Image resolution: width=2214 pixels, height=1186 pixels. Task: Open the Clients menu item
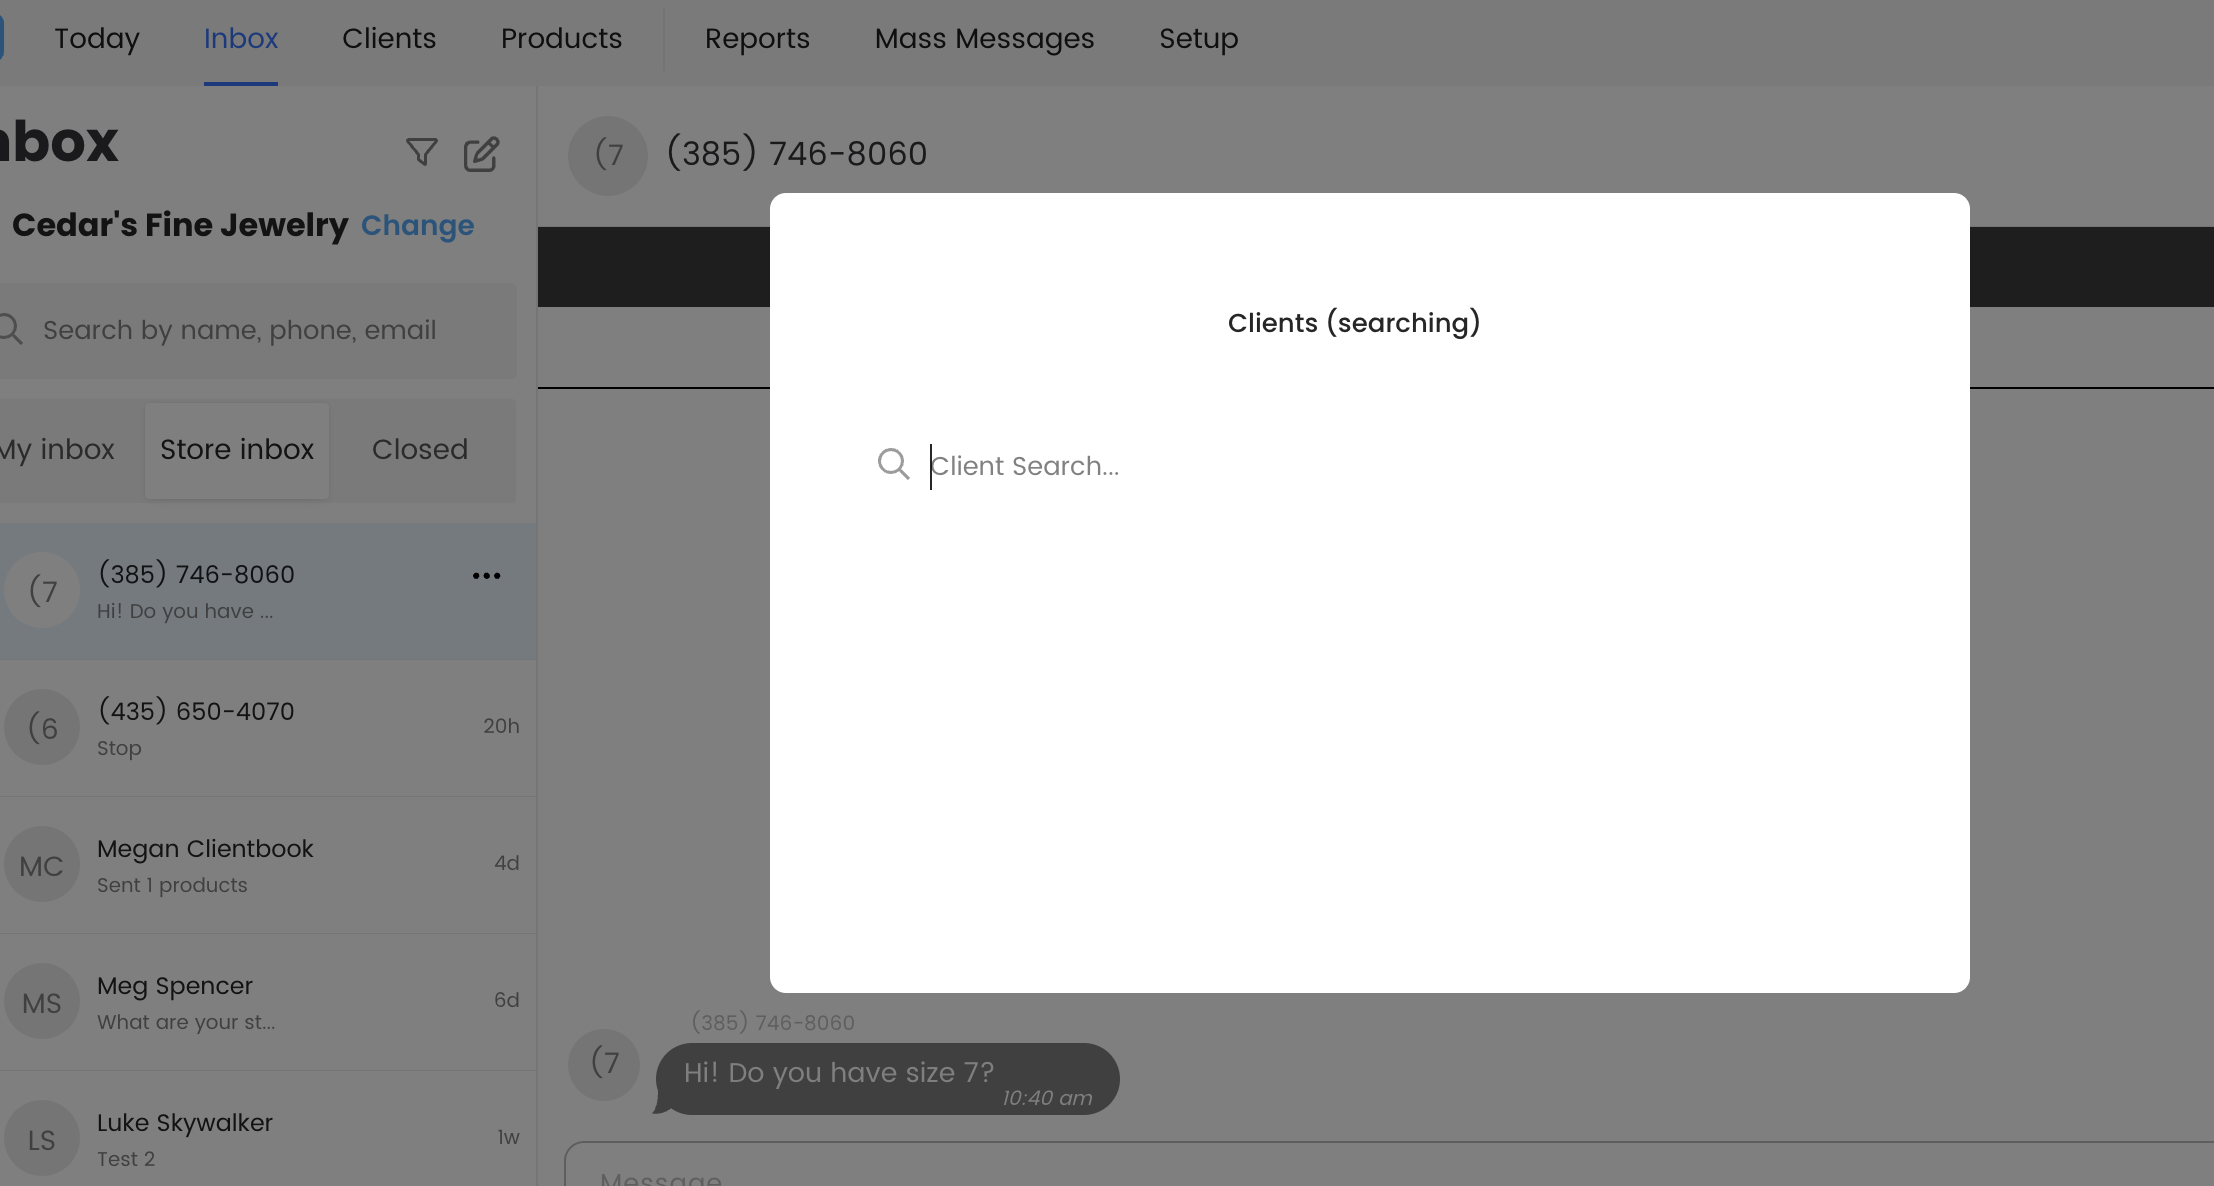point(389,39)
